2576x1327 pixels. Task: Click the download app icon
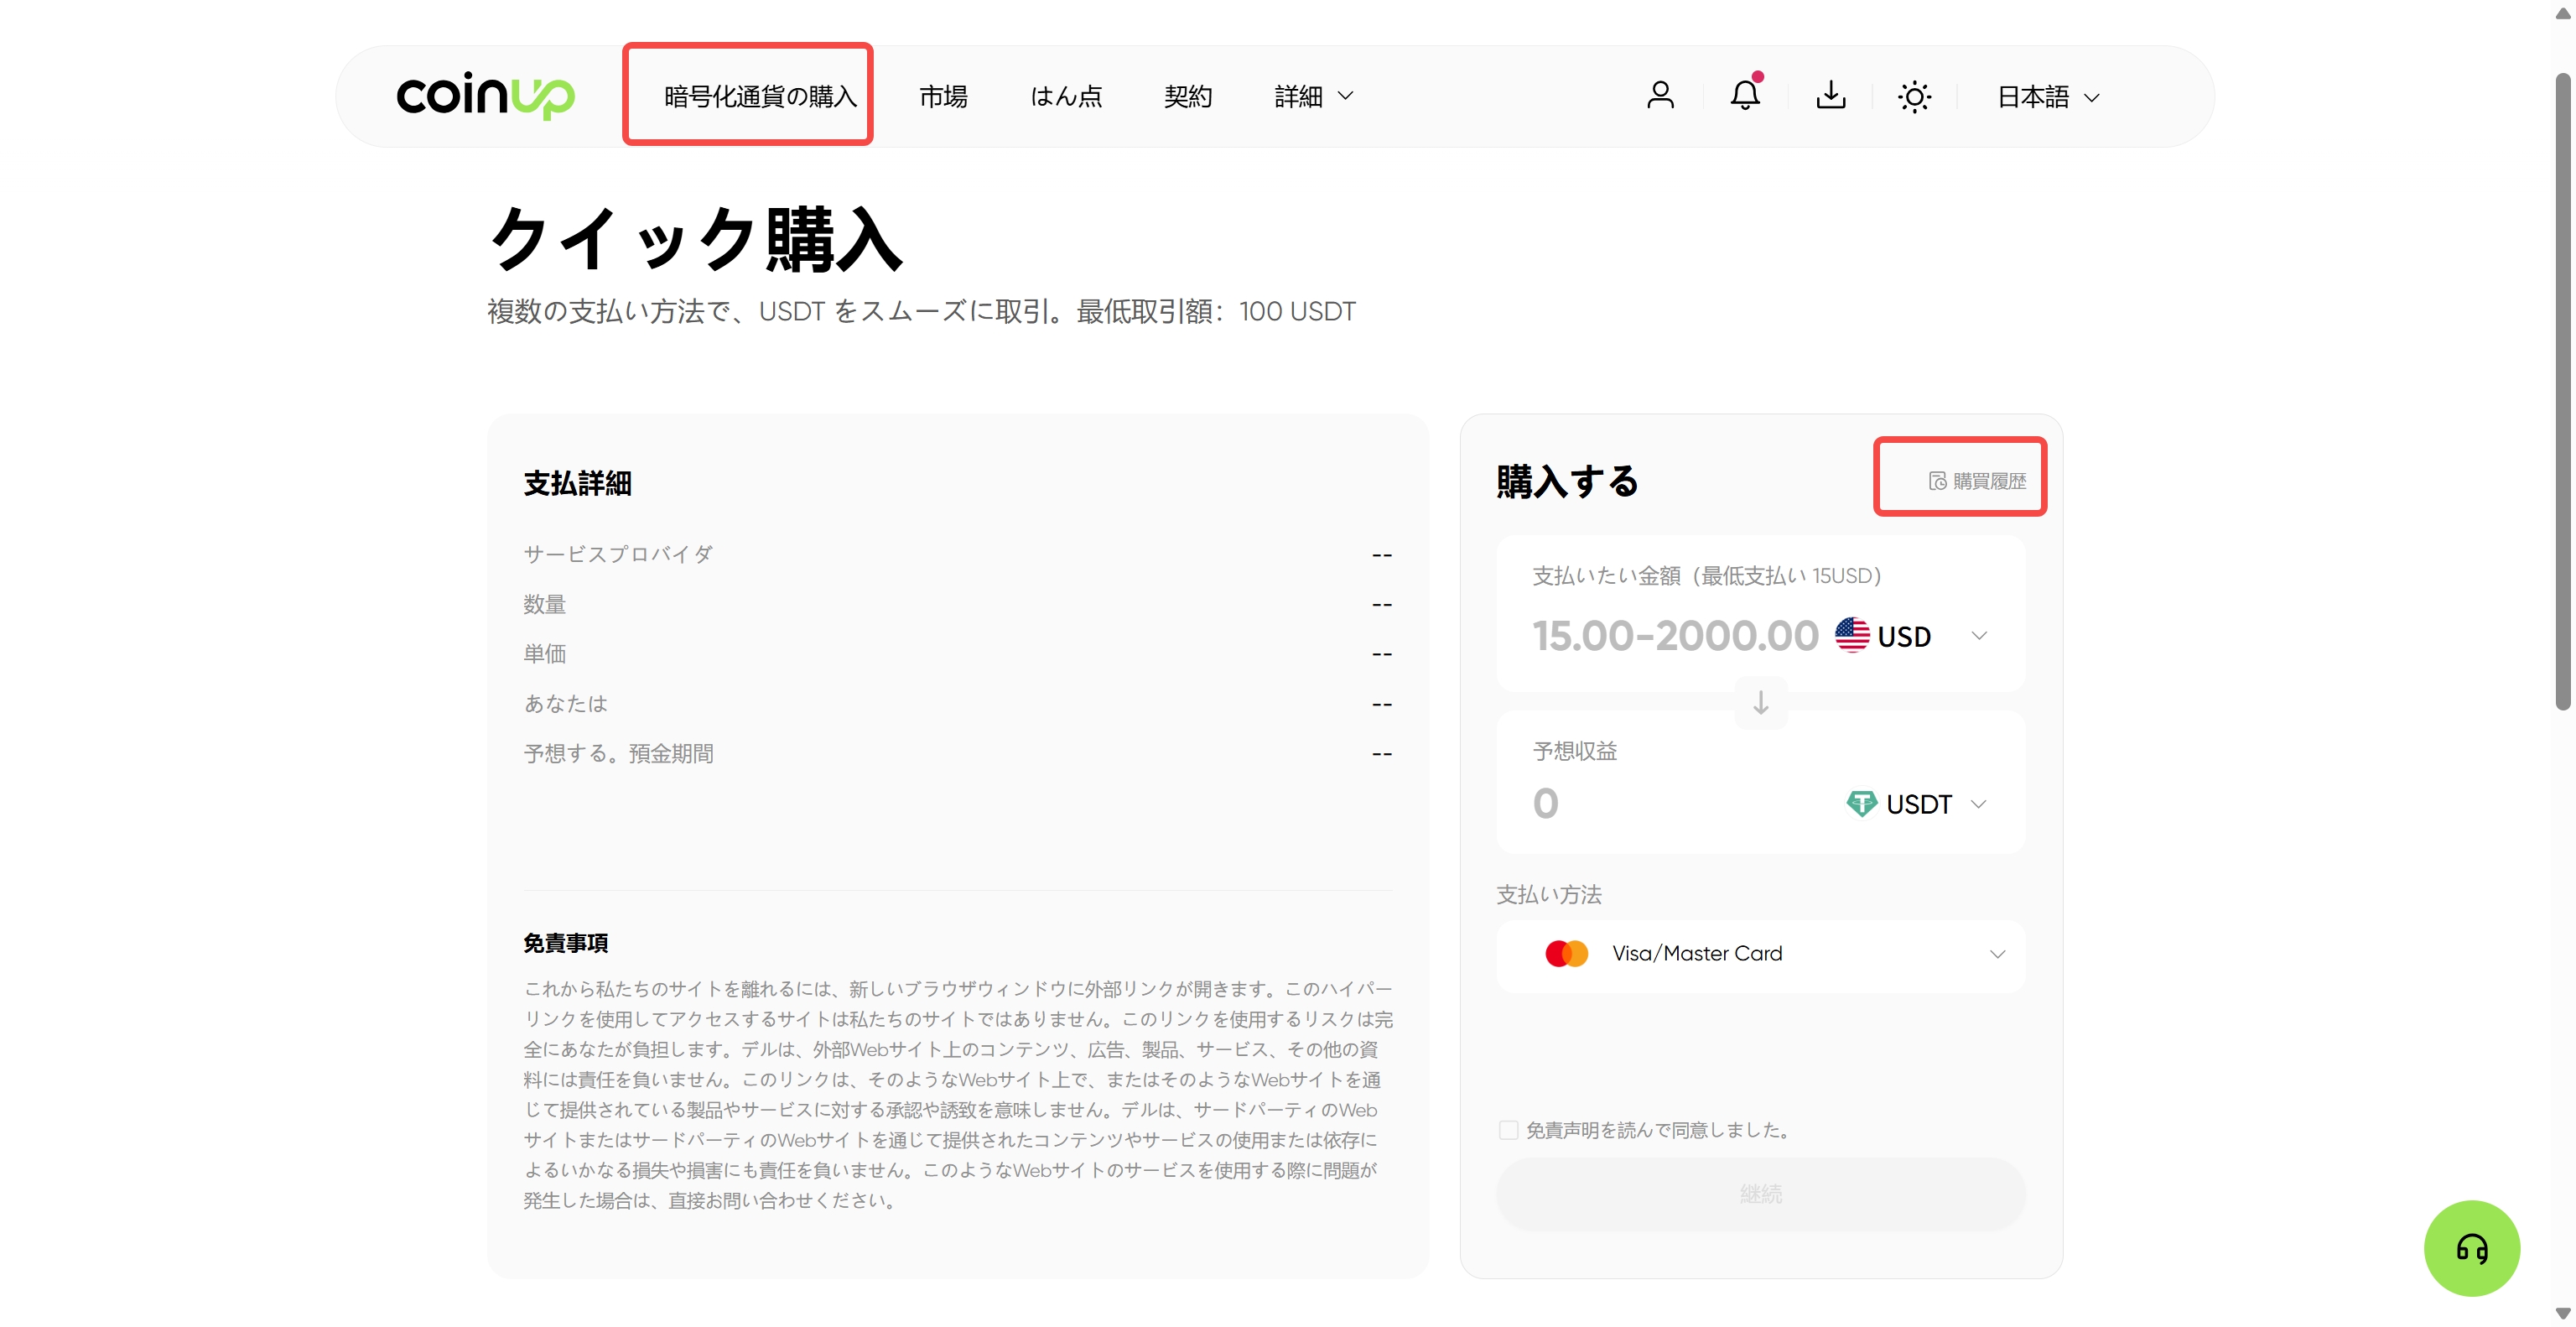click(x=1830, y=96)
